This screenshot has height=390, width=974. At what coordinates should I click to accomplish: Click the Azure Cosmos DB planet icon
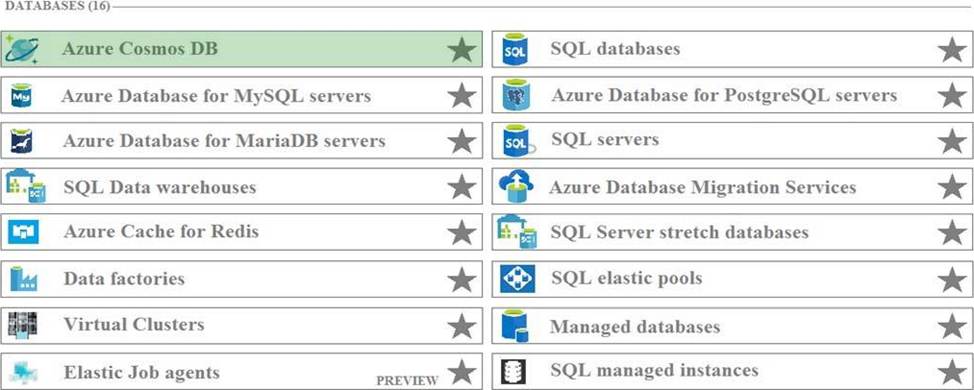coord(21,49)
